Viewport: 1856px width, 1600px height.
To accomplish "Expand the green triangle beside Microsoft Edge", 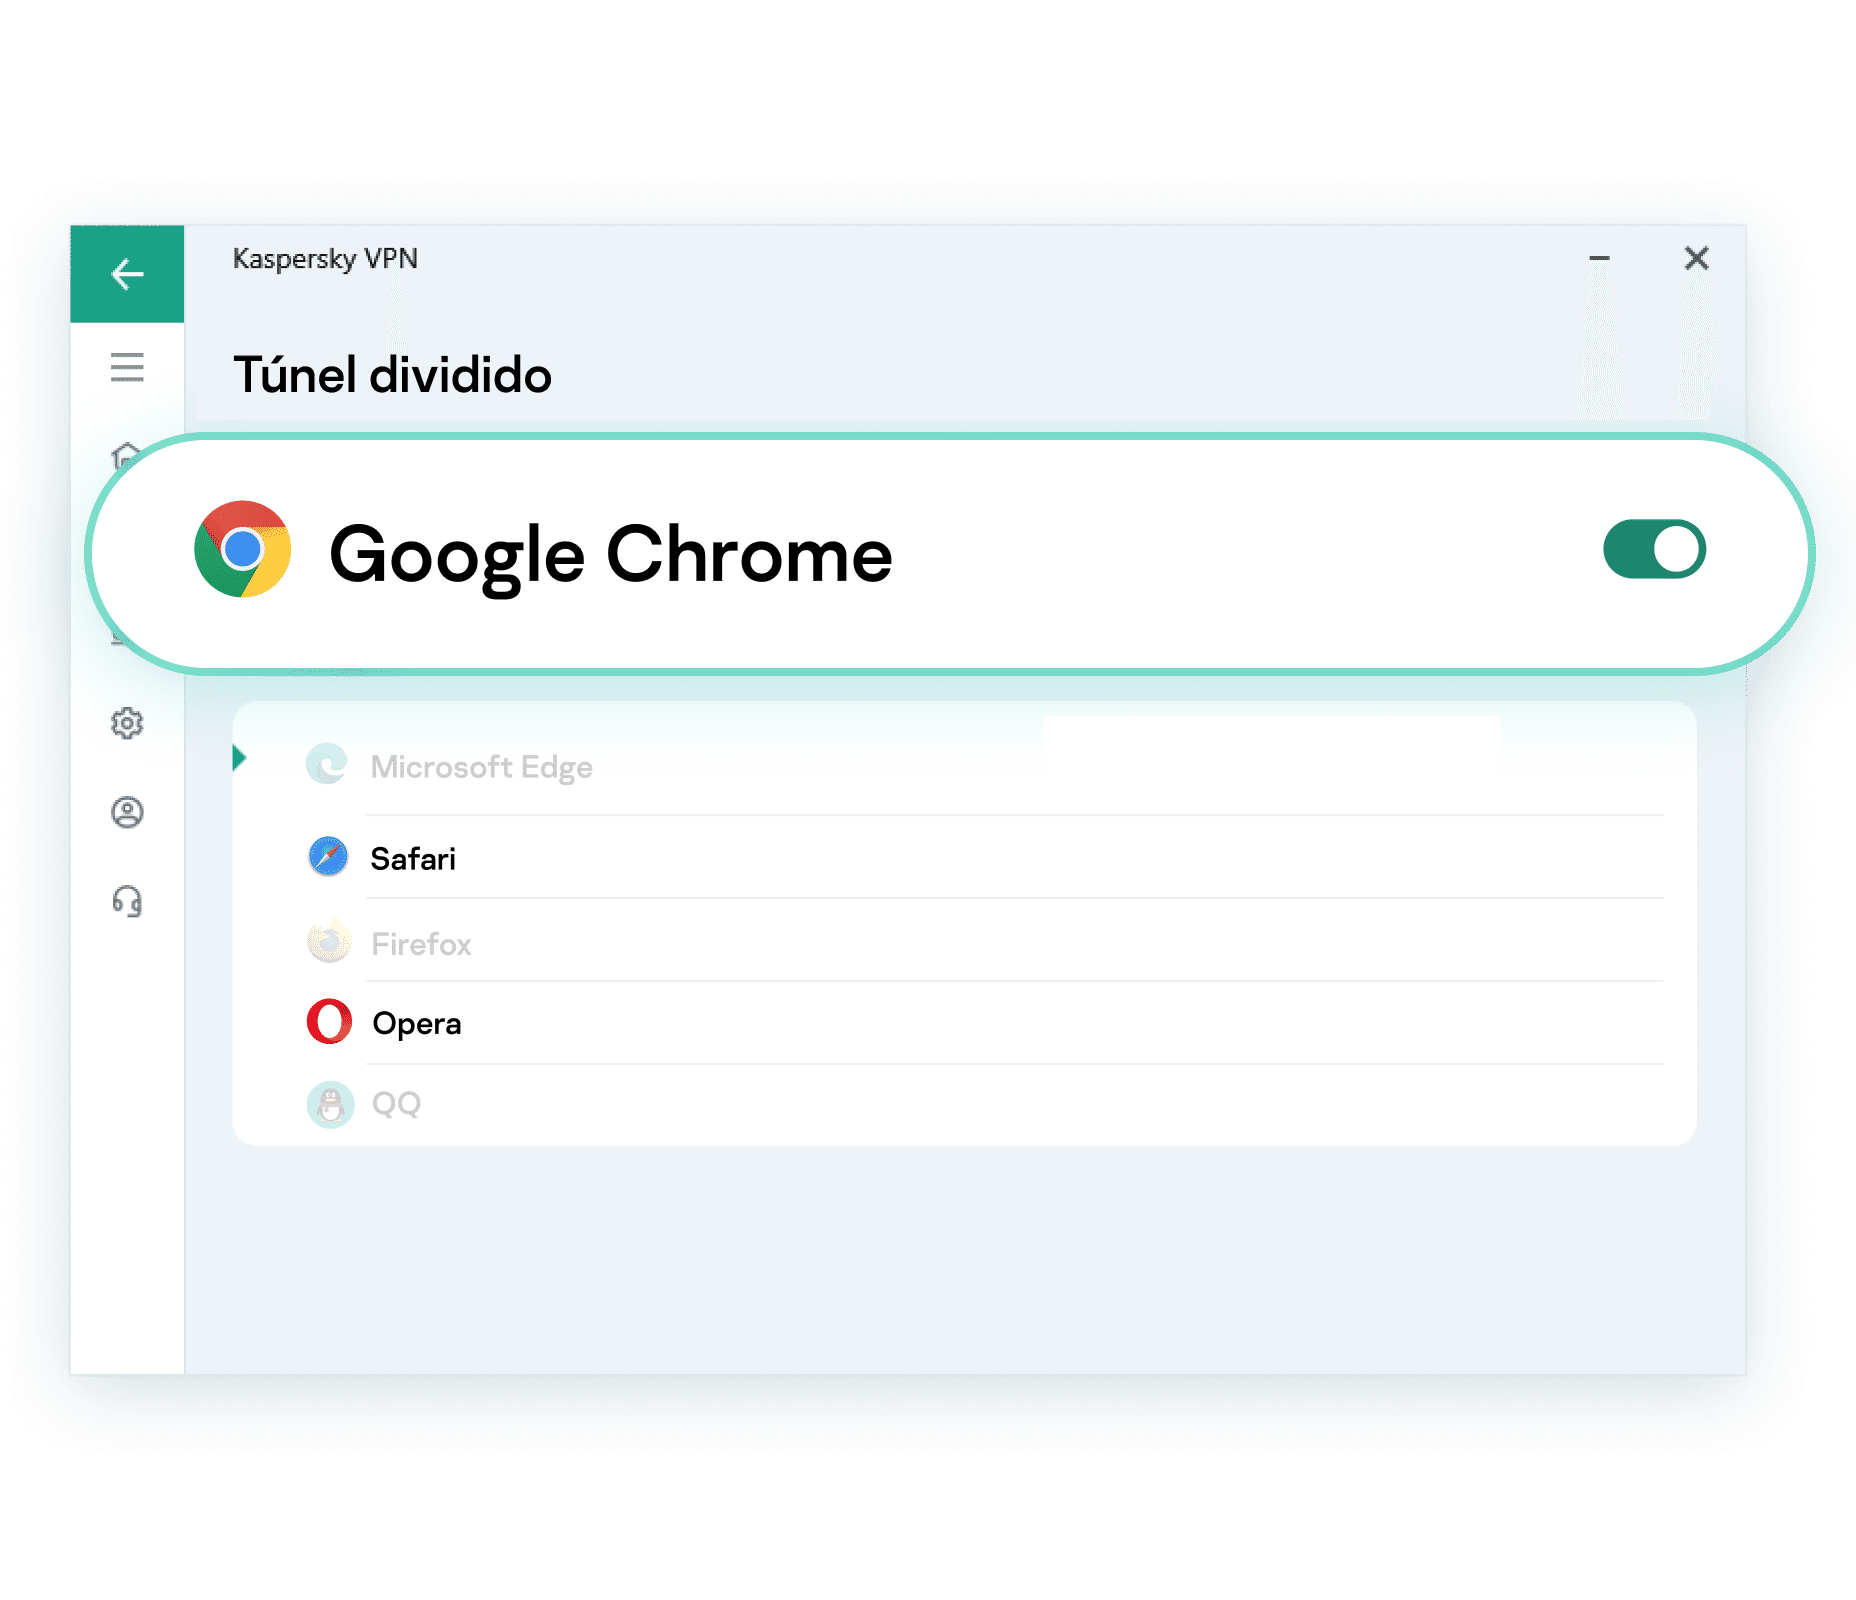I will pyautogui.click(x=239, y=758).
